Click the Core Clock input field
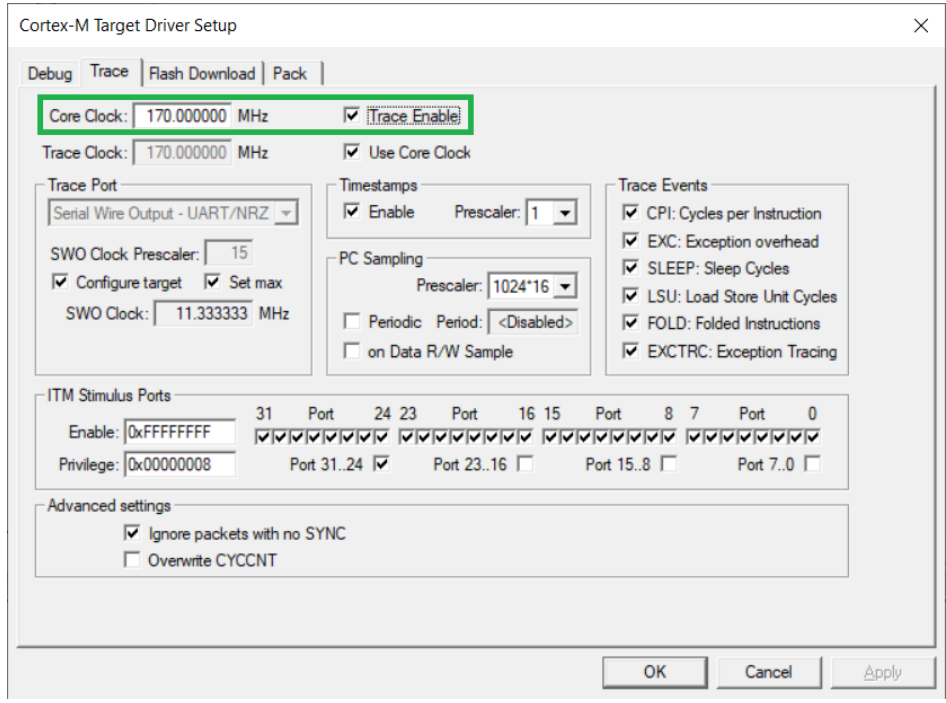 coord(182,115)
